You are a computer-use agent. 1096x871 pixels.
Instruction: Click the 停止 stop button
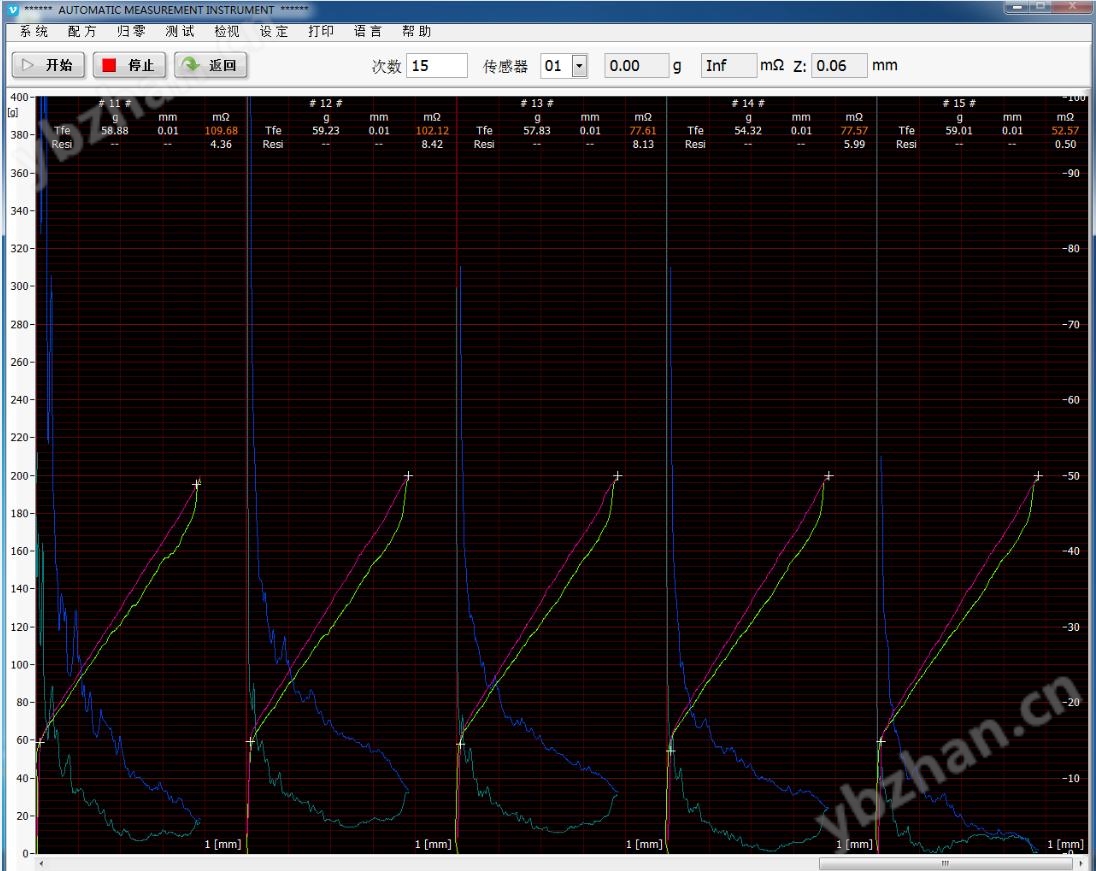click(129, 65)
